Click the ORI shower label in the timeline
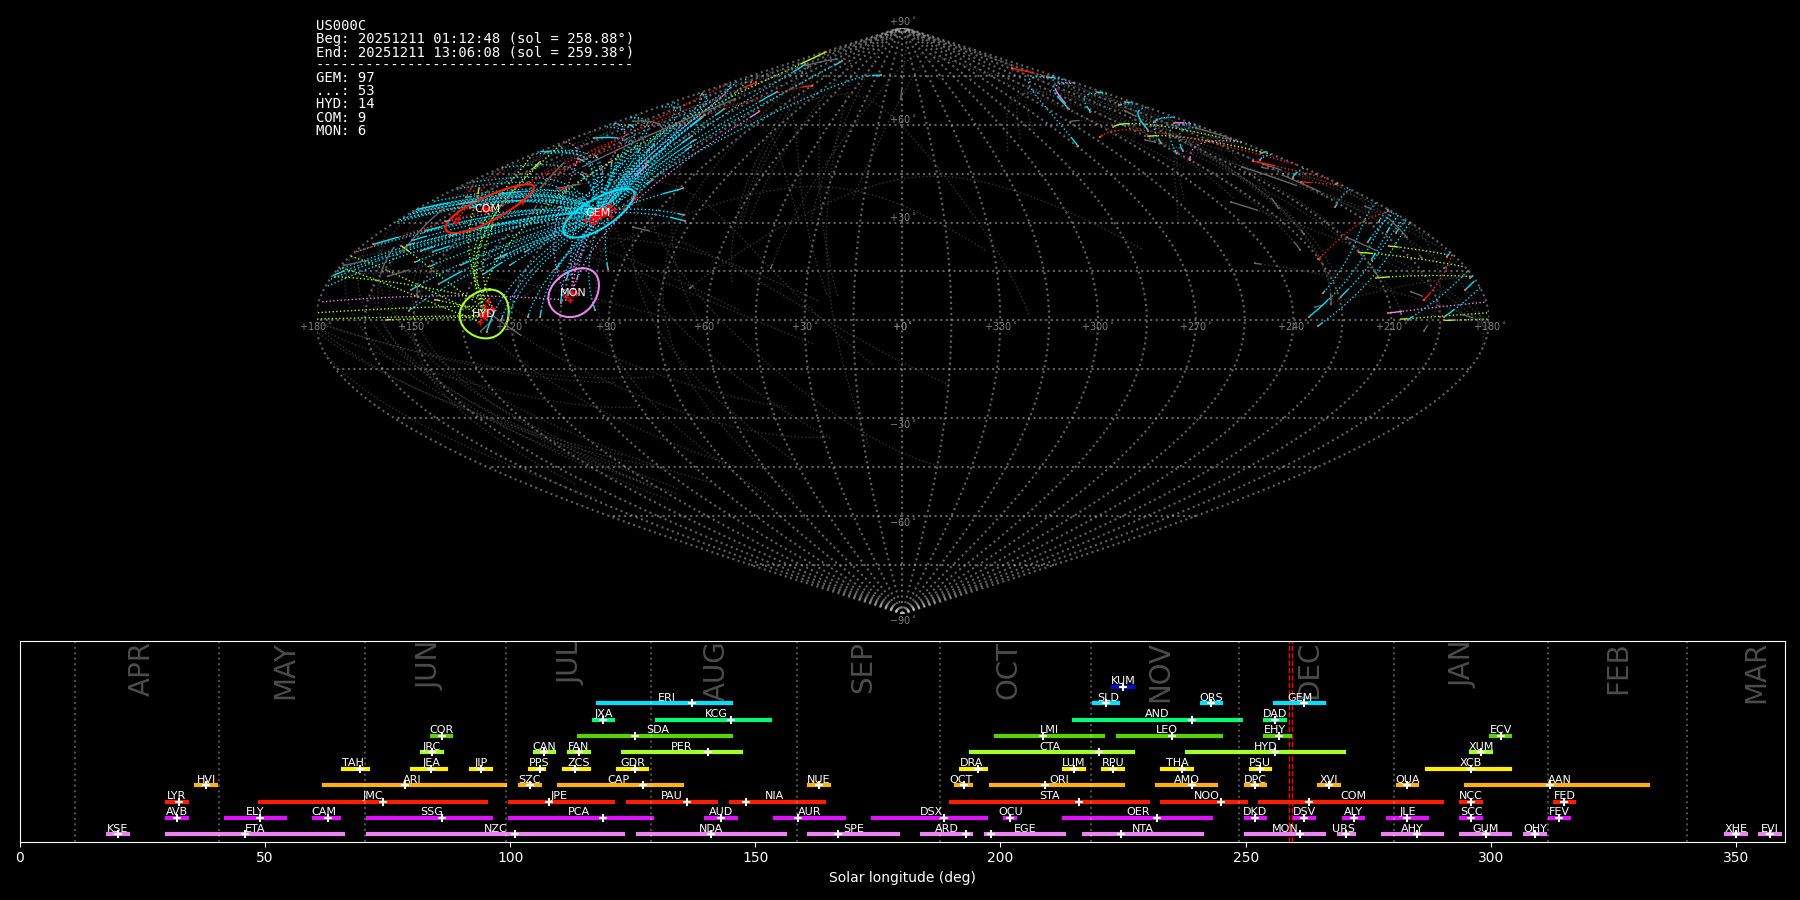The height and width of the screenshot is (900, 1800). (1059, 780)
